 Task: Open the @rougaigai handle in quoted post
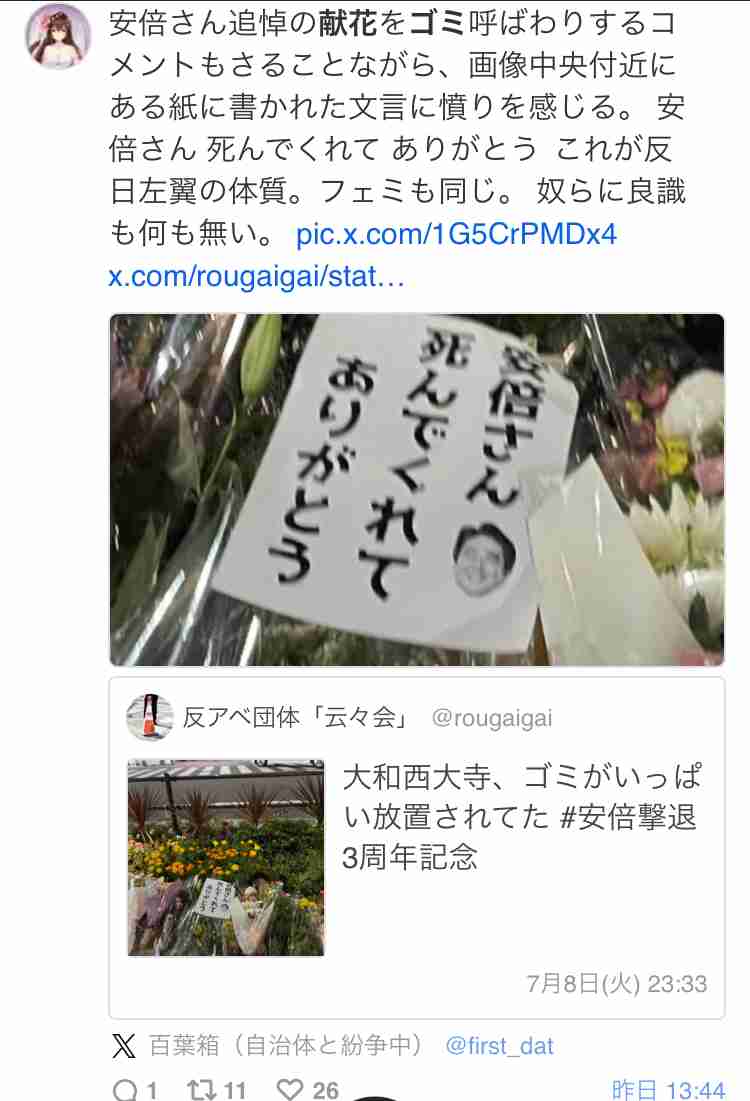pos(492,718)
